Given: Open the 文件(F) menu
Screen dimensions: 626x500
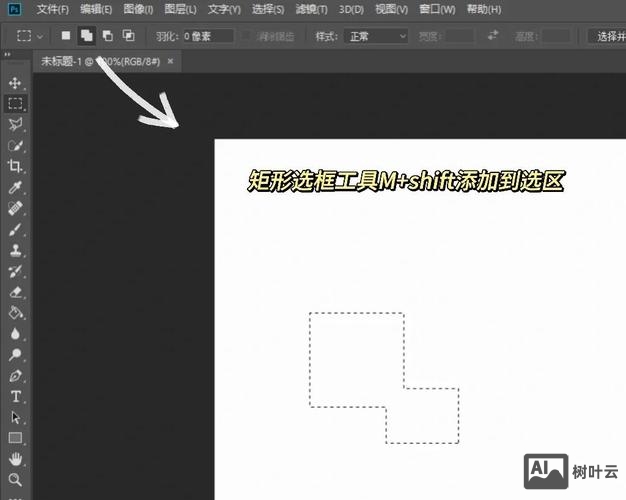Looking at the screenshot, I should [53, 9].
